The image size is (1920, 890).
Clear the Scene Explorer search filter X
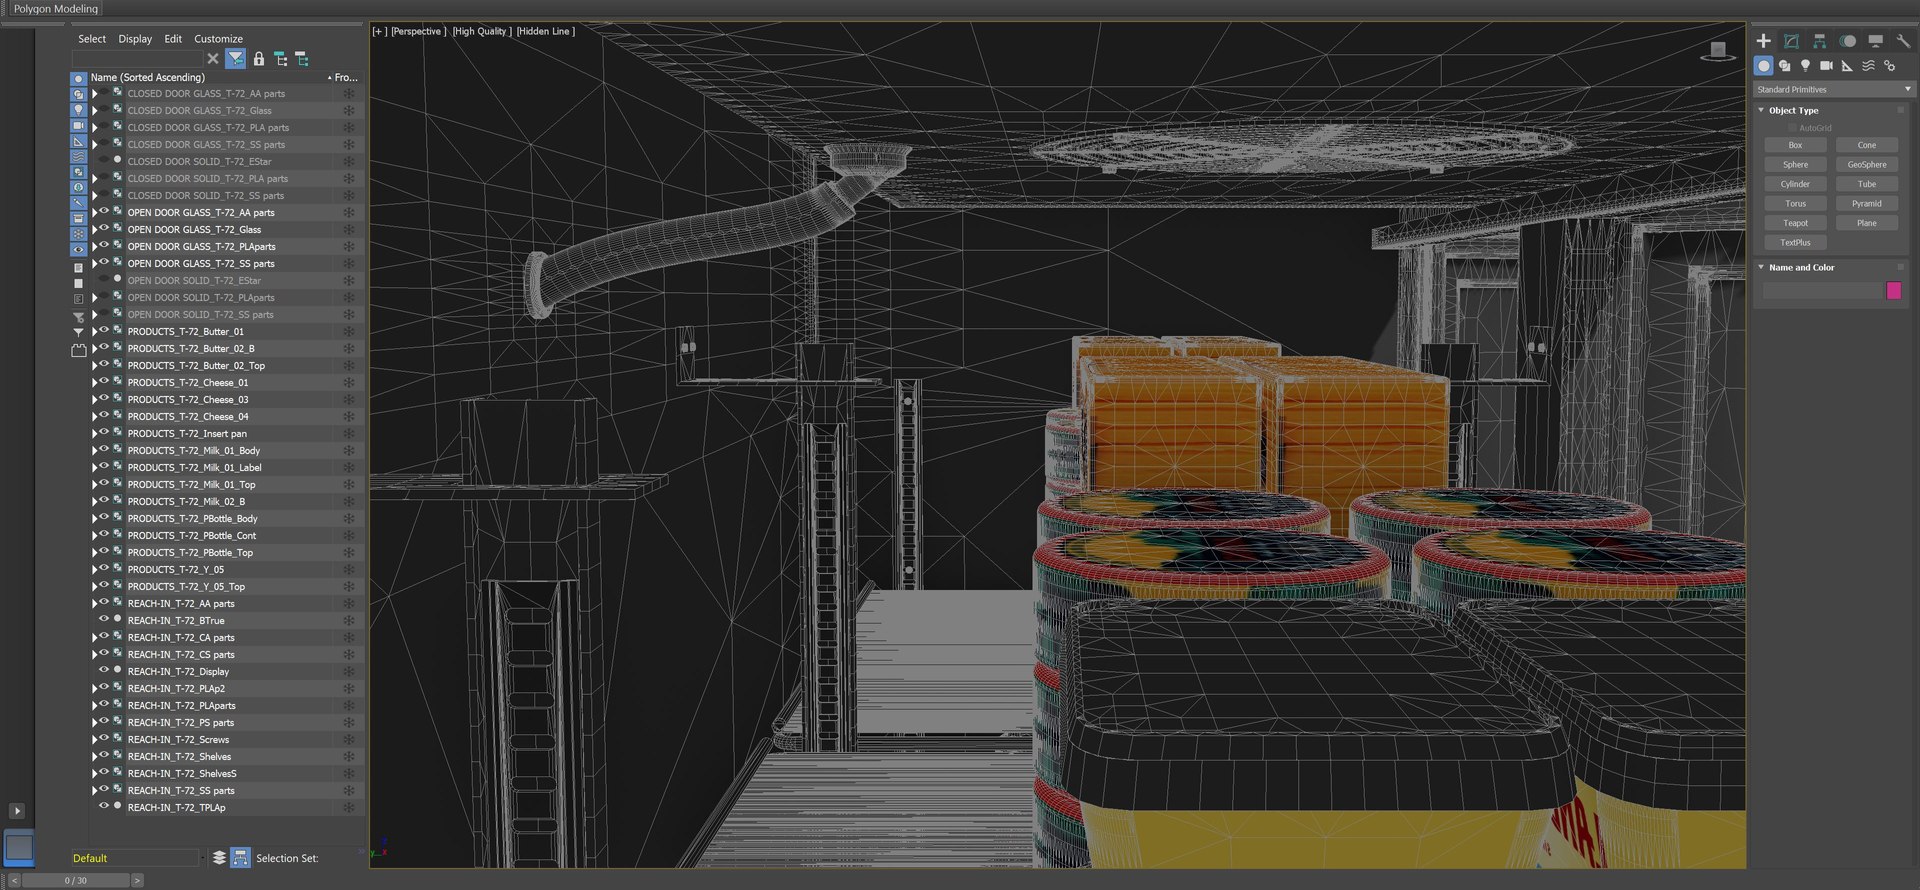click(x=212, y=59)
